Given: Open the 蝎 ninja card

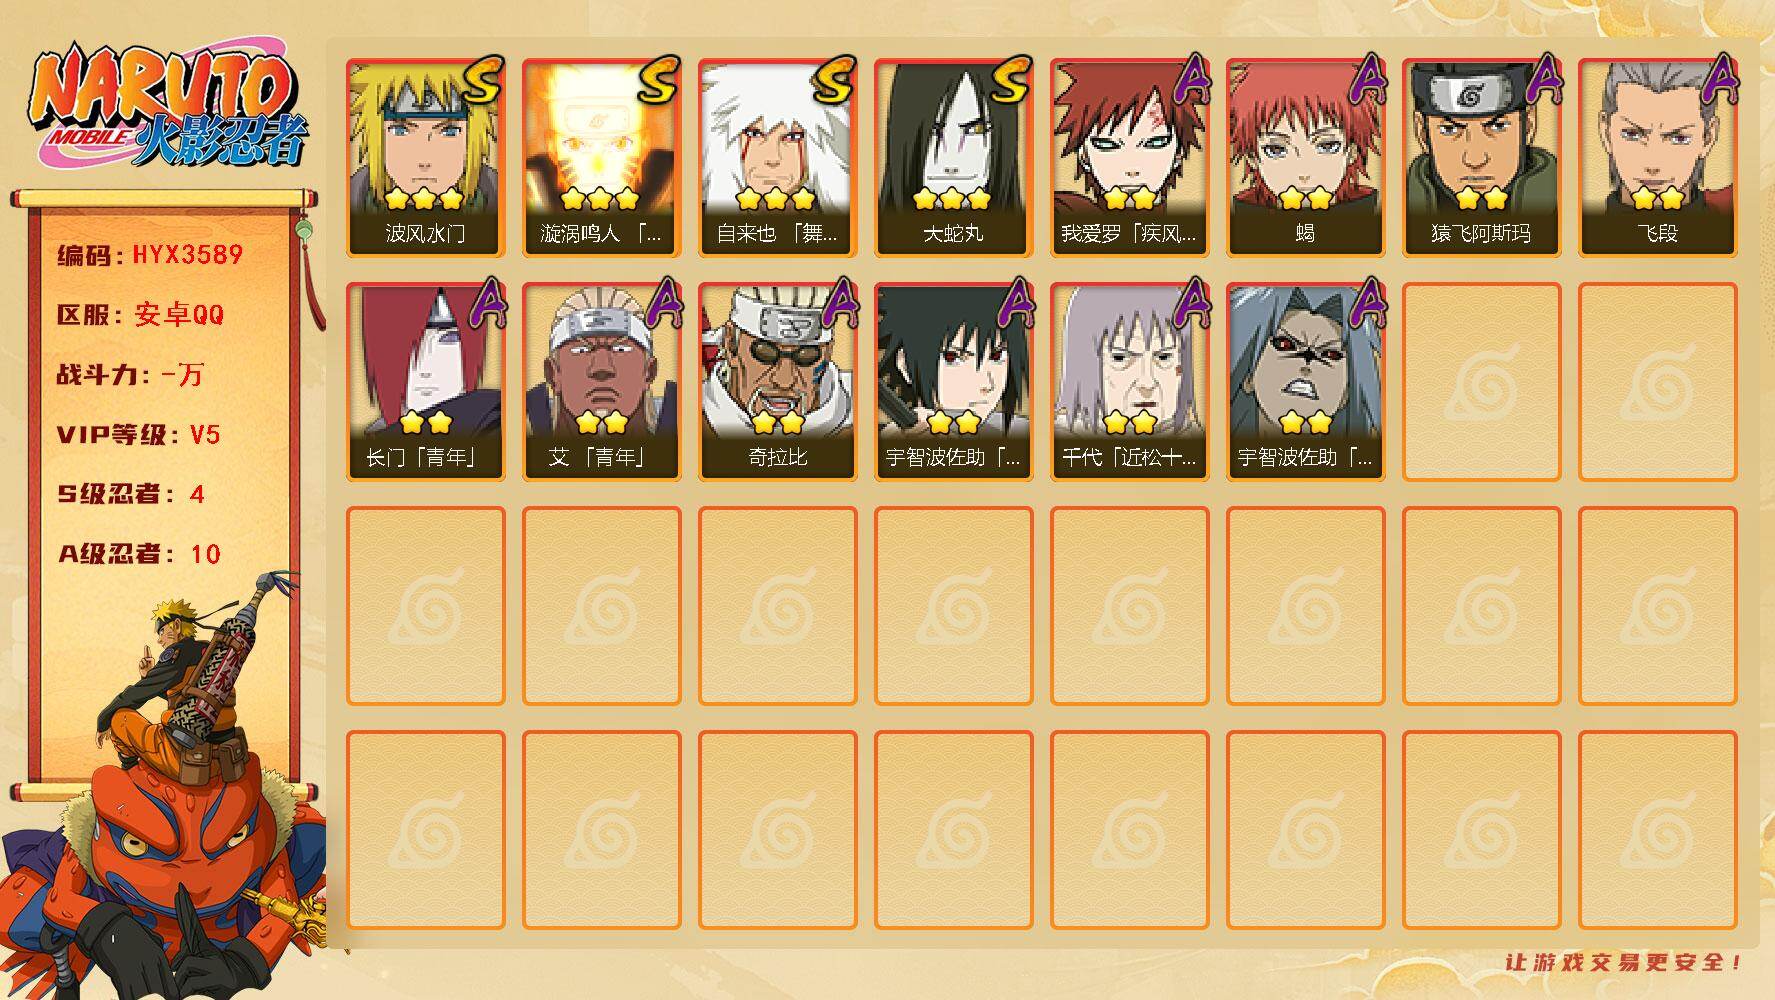Looking at the screenshot, I should [1306, 158].
